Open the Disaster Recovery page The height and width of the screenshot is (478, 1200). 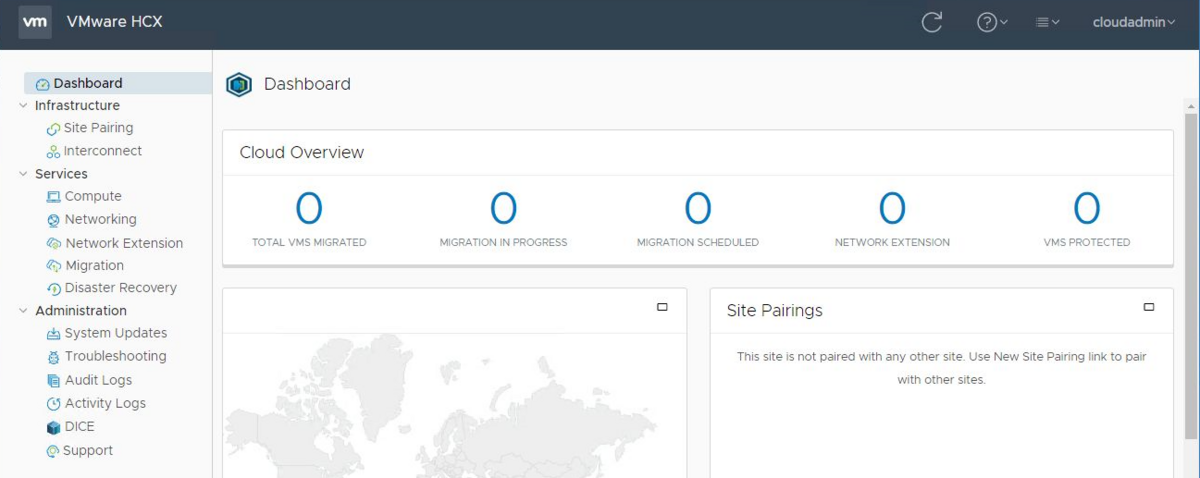121,288
